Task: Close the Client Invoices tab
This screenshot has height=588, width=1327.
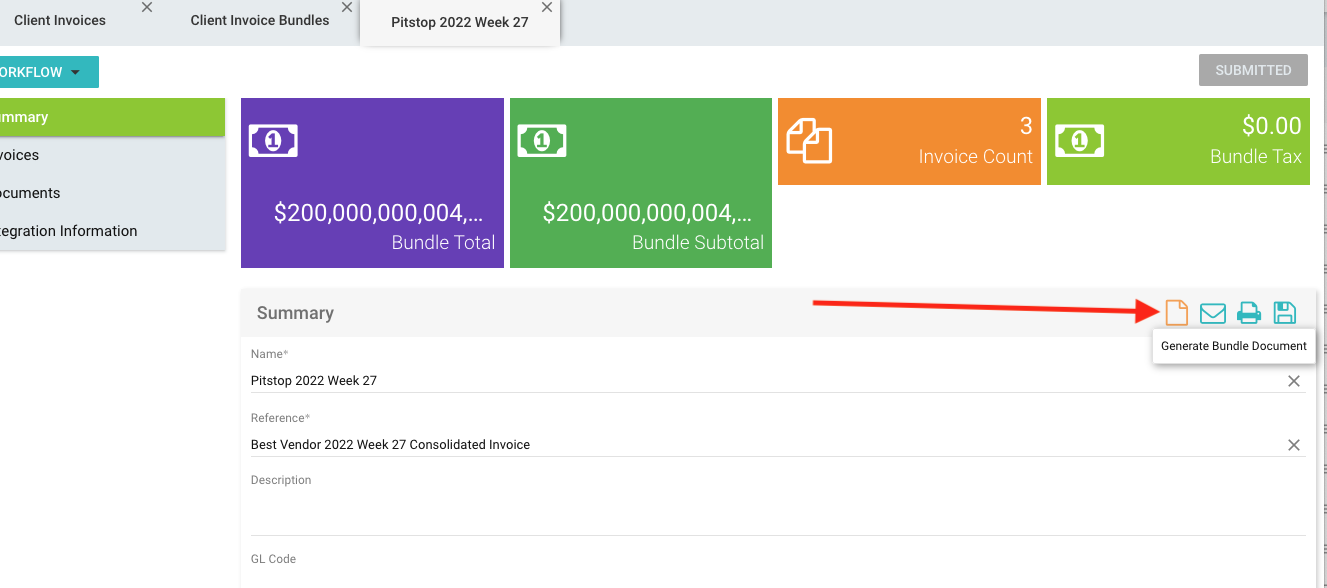Action: click(x=147, y=8)
